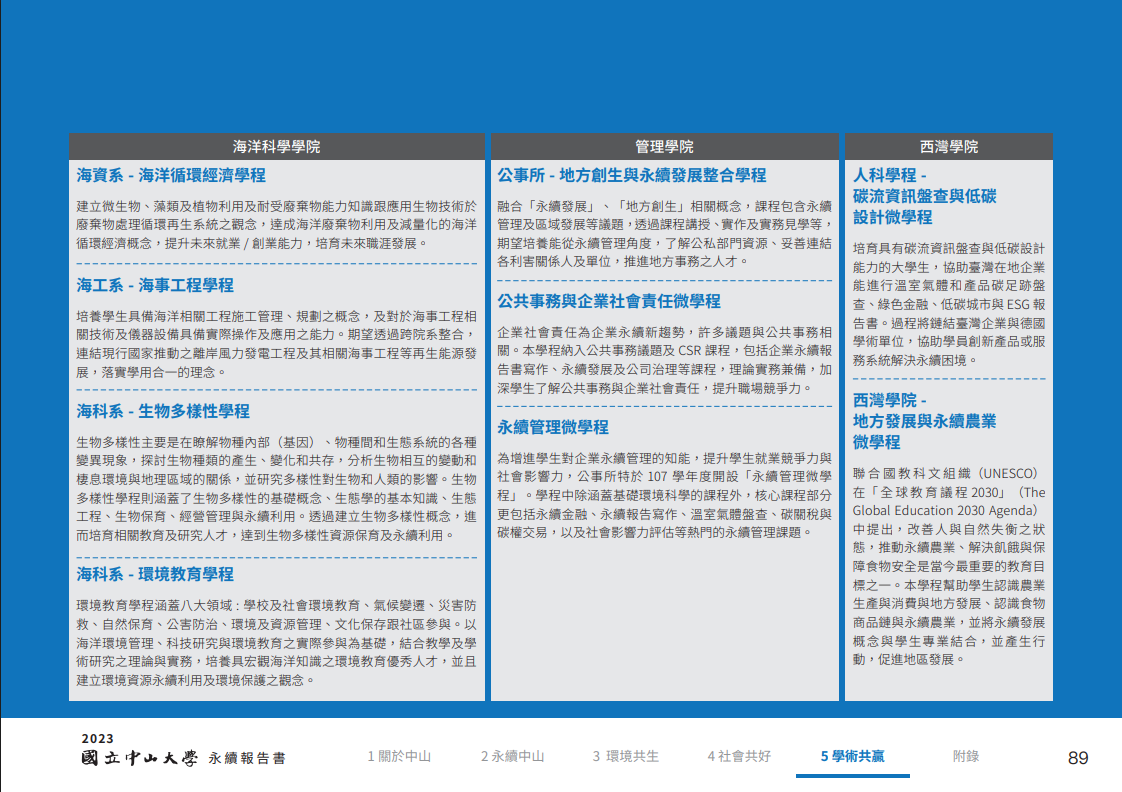Screen dimensions: 1122x792
Task: Switch to the '2 永續中山' tab
Action: [512, 757]
